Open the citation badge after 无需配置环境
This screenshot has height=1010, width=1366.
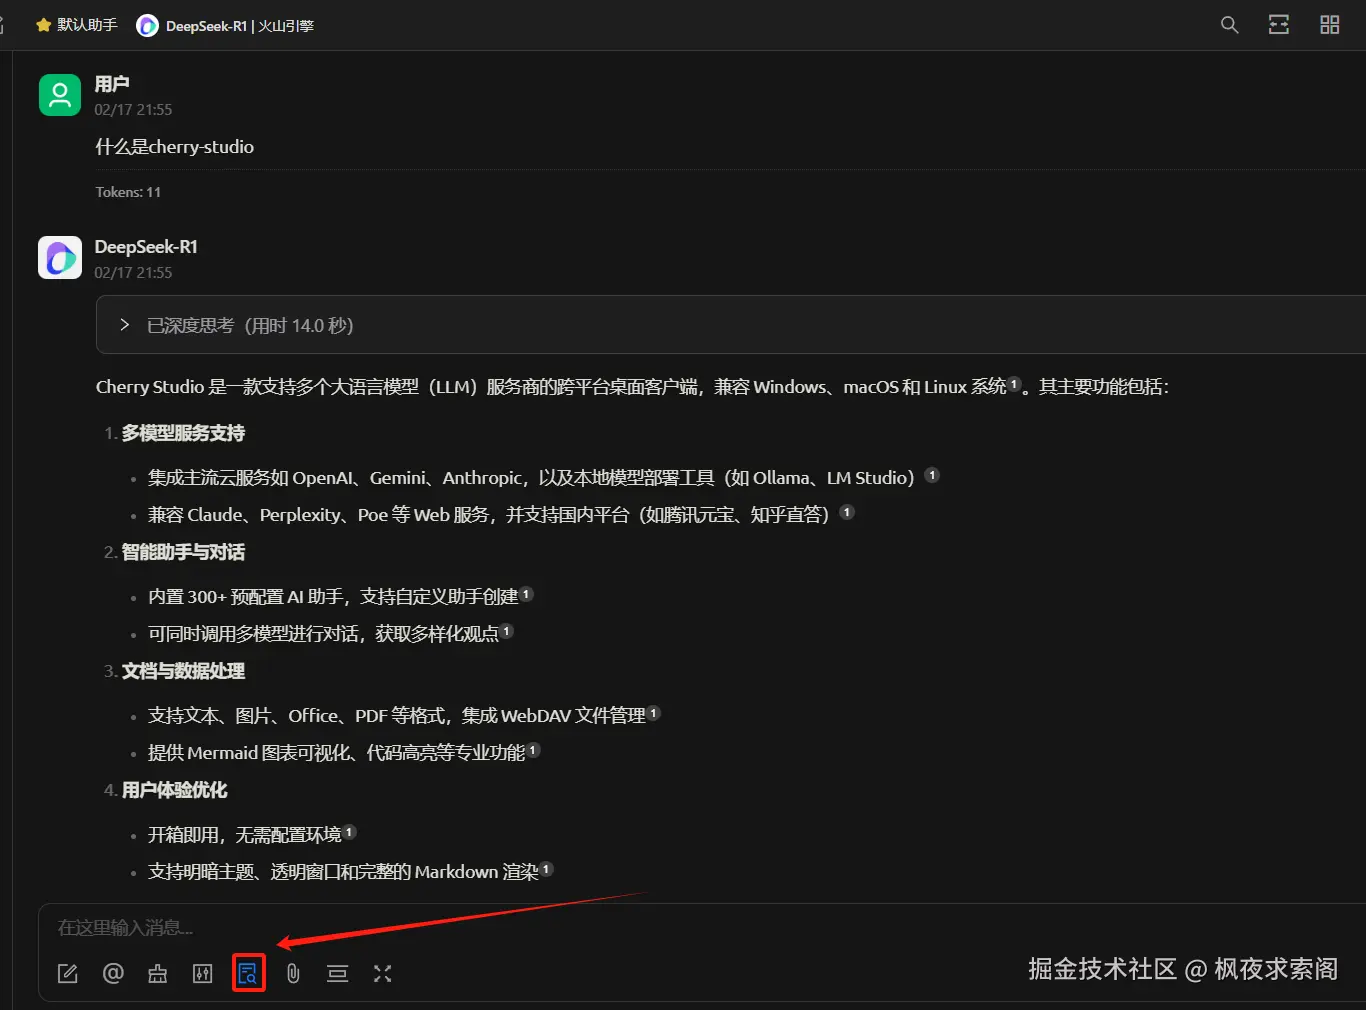[349, 832]
